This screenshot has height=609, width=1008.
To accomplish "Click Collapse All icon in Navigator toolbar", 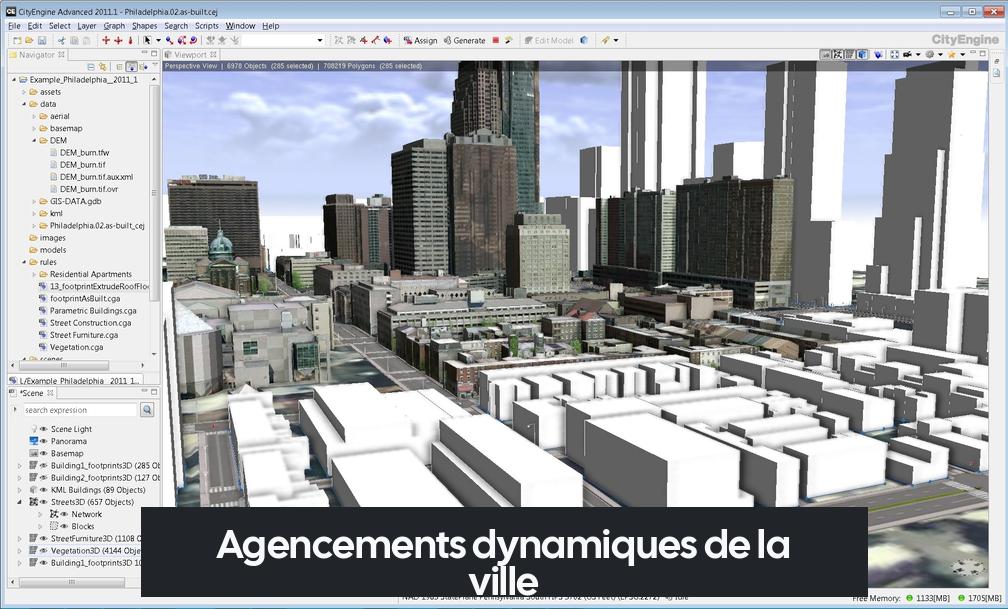I will pyautogui.click(x=91, y=67).
